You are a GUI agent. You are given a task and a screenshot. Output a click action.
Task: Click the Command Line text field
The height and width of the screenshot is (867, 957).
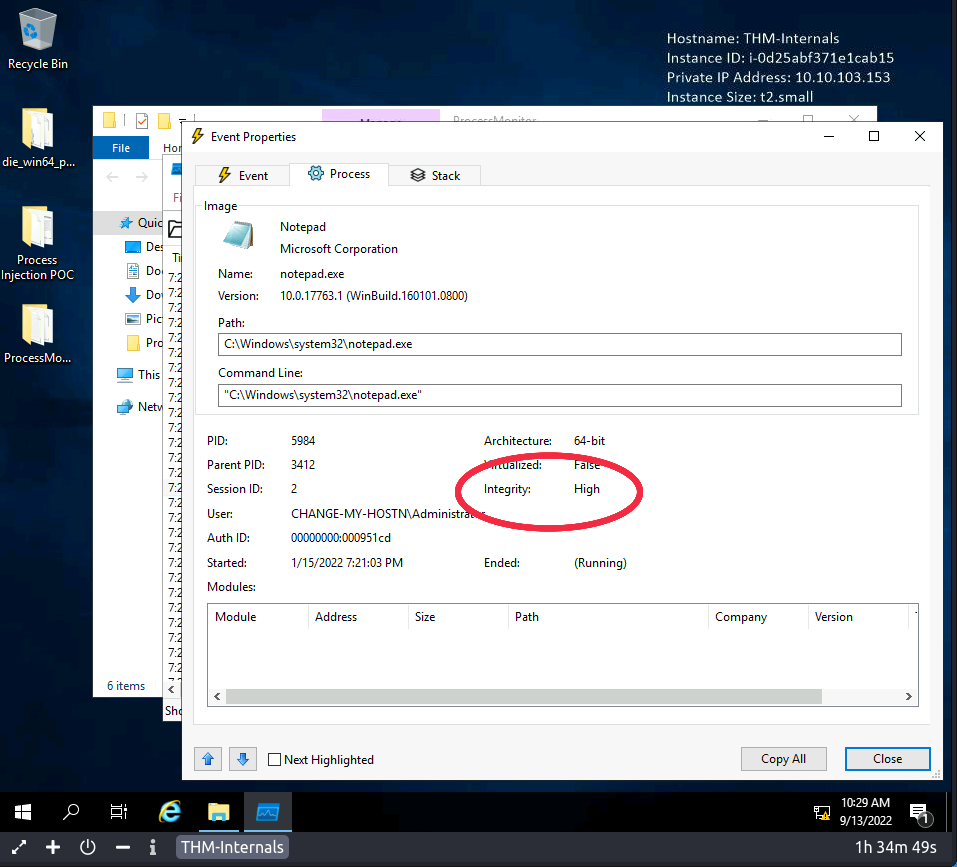click(x=560, y=395)
